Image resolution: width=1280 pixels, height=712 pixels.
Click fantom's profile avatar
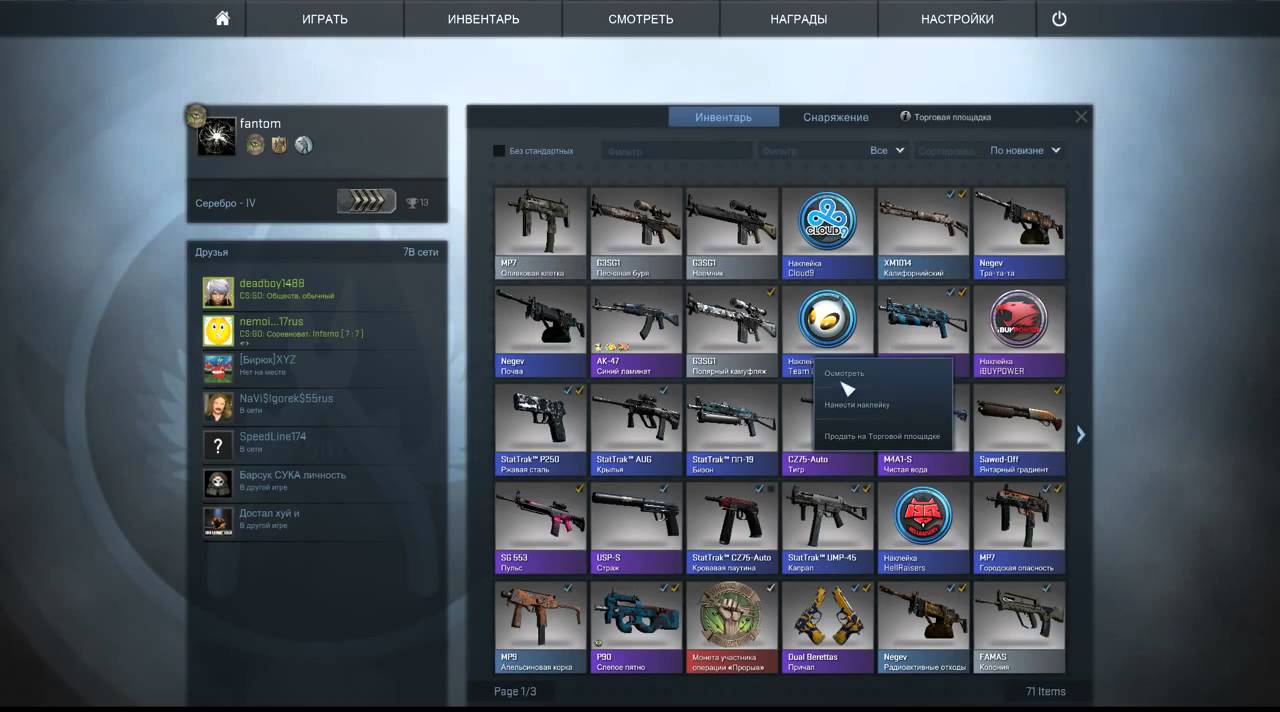[x=216, y=136]
